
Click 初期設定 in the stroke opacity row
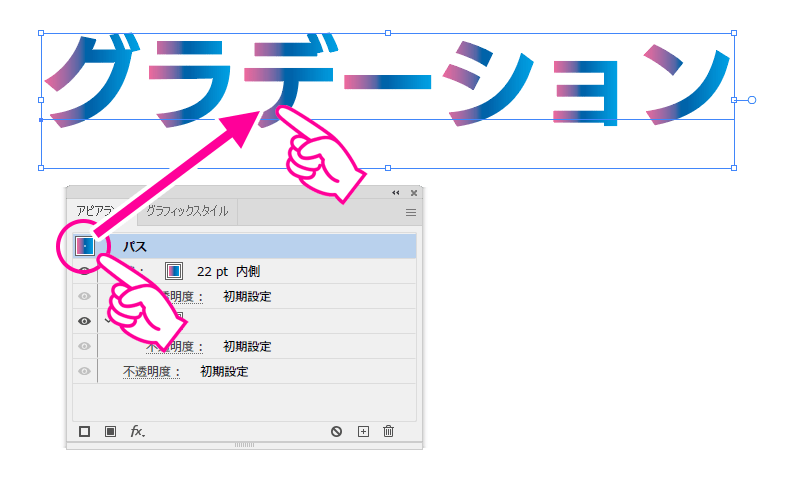(247, 297)
